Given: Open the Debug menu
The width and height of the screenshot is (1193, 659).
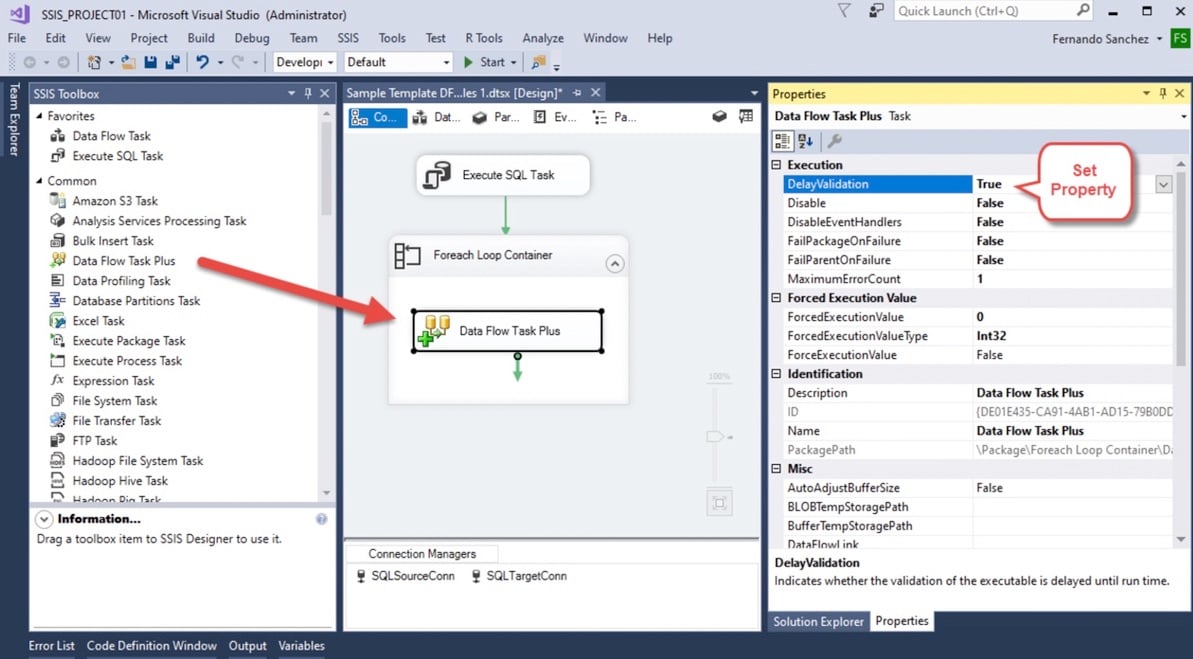Looking at the screenshot, I should tap(252, 38).
